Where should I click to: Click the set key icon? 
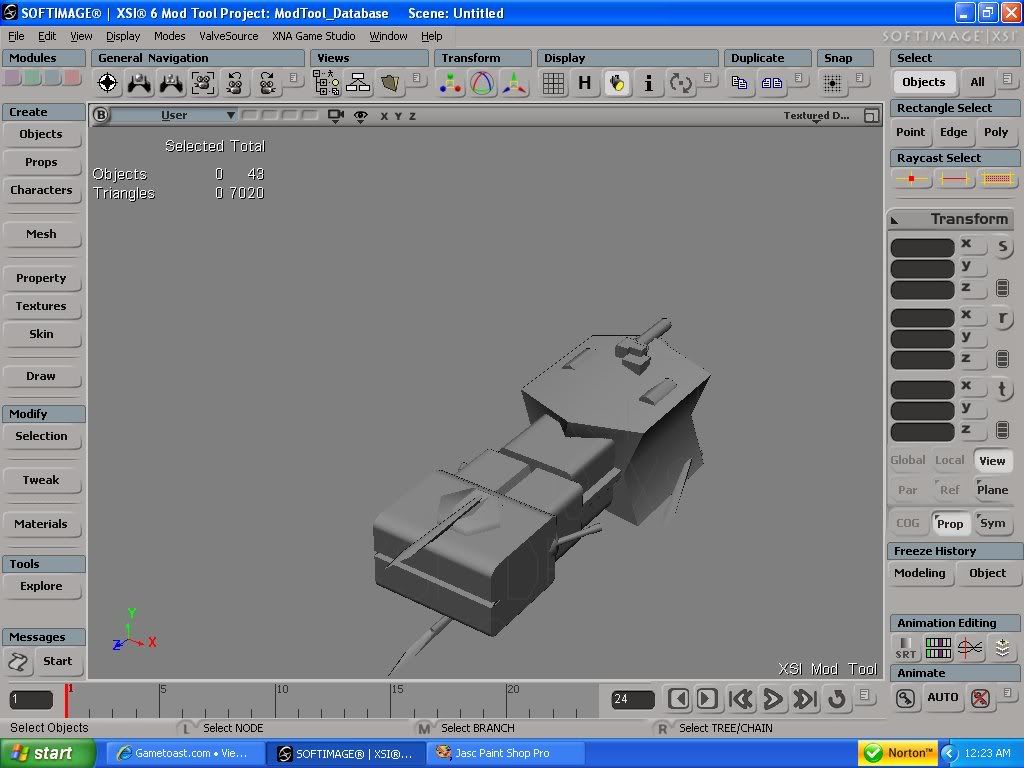pos(905,698)
